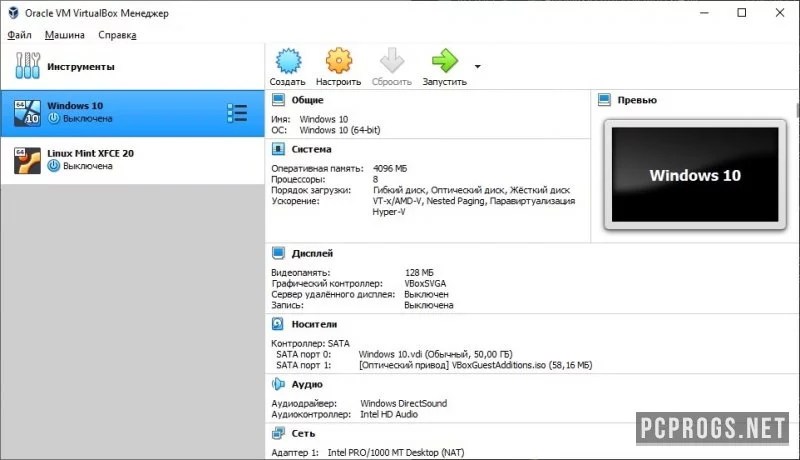Click the VBoxGuestAdditions.iso optical drive entry
This screenshot has width=800, height=460.
coord(476,365)
